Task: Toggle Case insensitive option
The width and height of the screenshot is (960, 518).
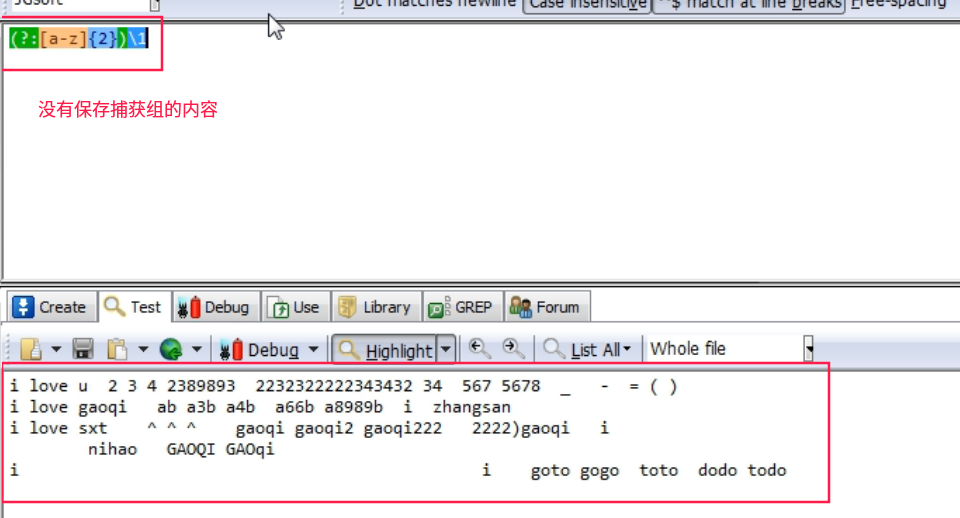Action: (587, 5)
